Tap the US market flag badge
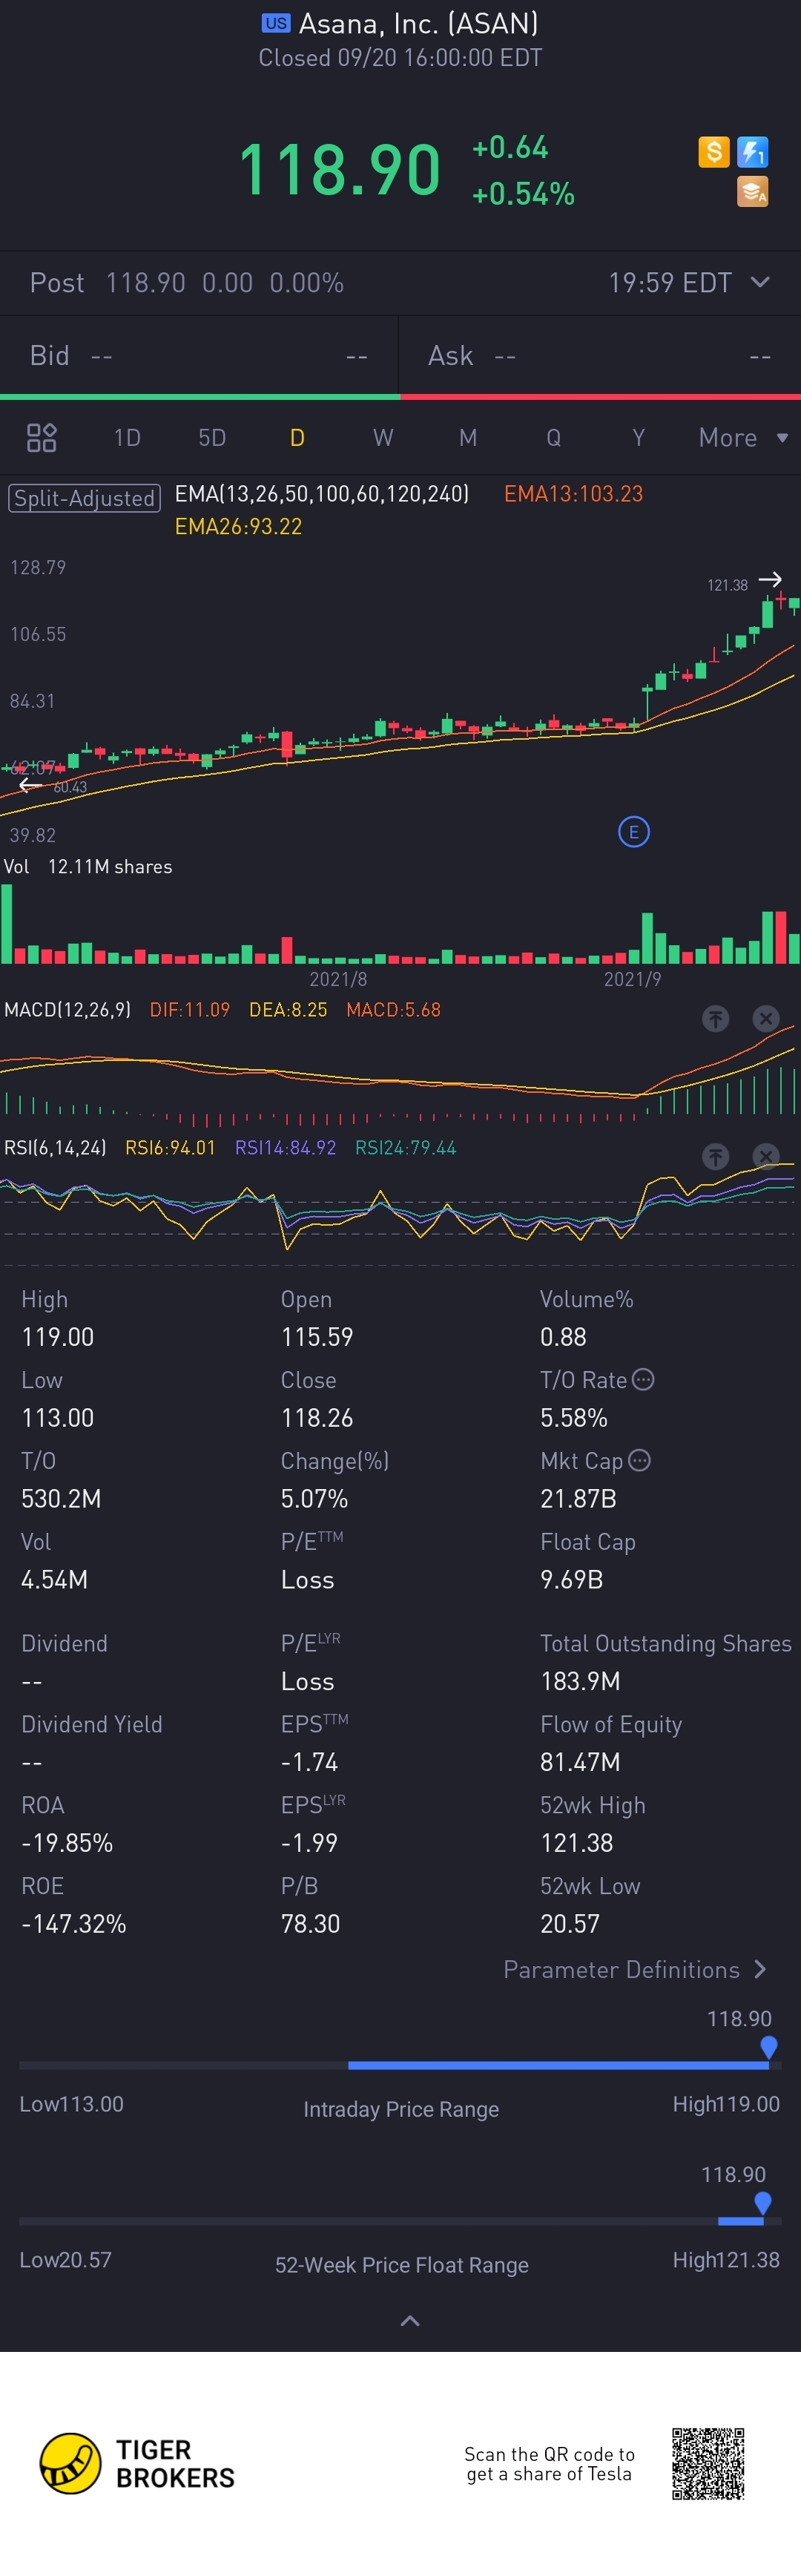The image size is (801, 2576). [x=276, y=23]
